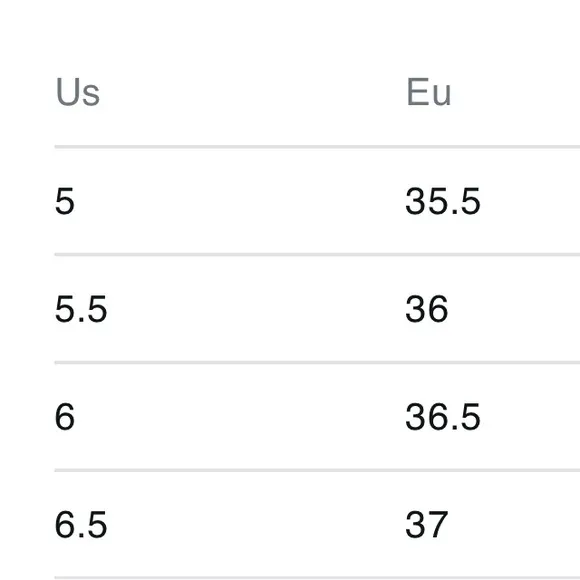Click blank area between 6.5 and 37
Image resolution: width=580 pixels, height=580 pixels.
256,525
